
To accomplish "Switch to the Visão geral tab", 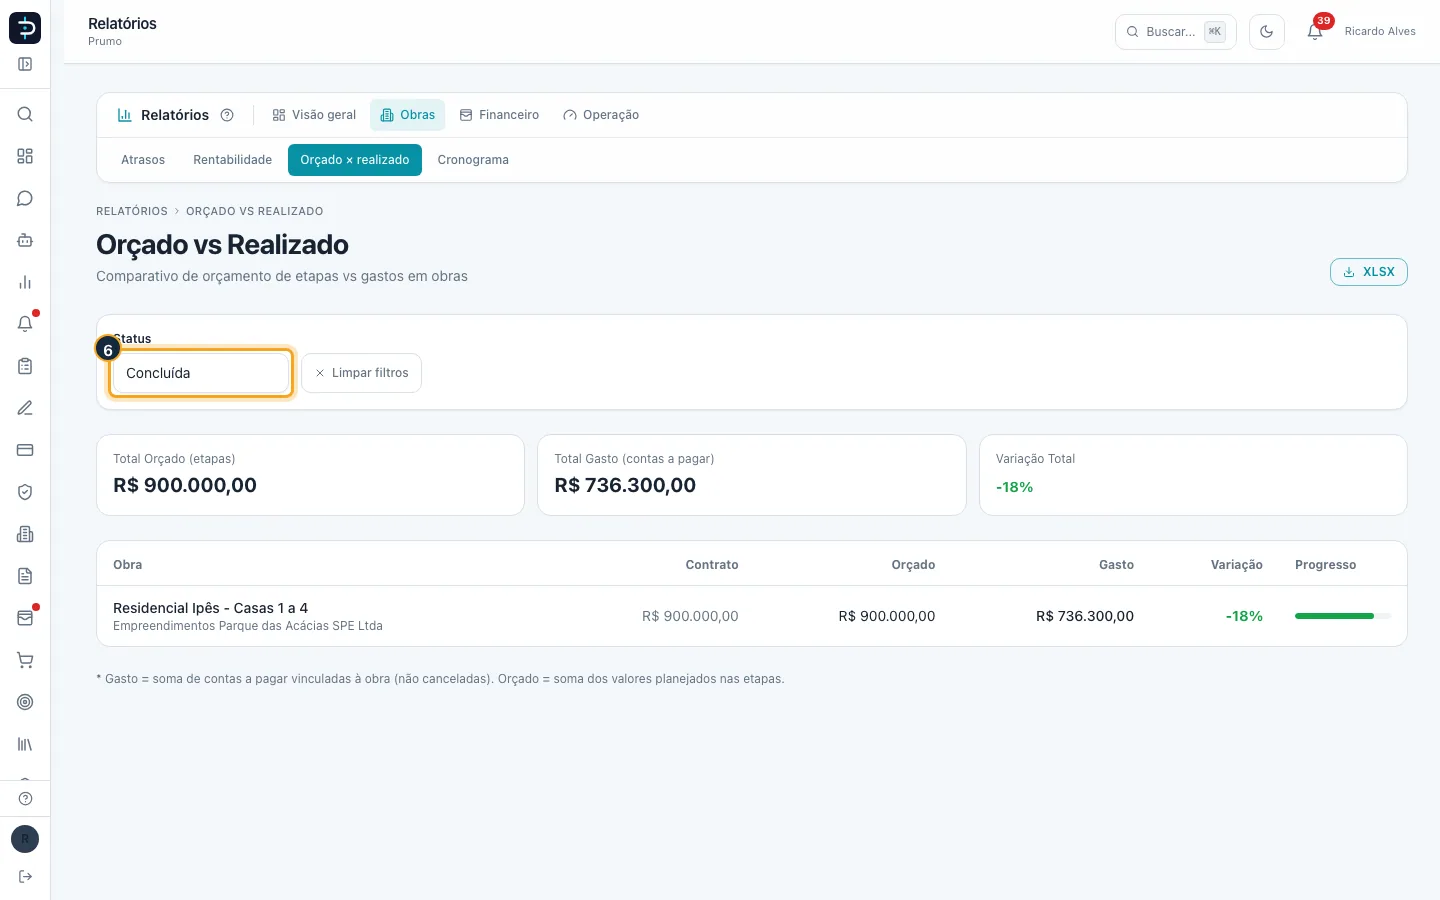I will pos(314,115).
